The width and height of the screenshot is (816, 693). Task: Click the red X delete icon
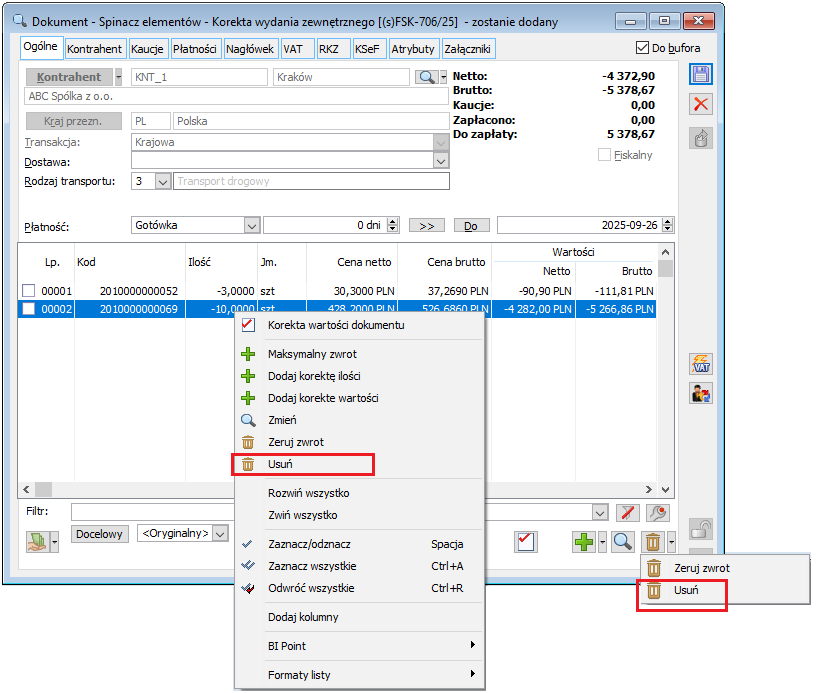pos(702,104)
